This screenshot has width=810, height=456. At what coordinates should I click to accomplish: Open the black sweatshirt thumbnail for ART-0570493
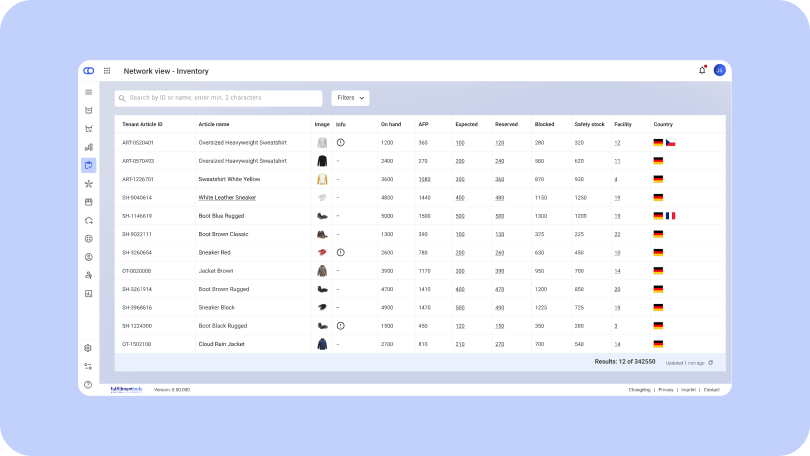click(x=322, y=161)
